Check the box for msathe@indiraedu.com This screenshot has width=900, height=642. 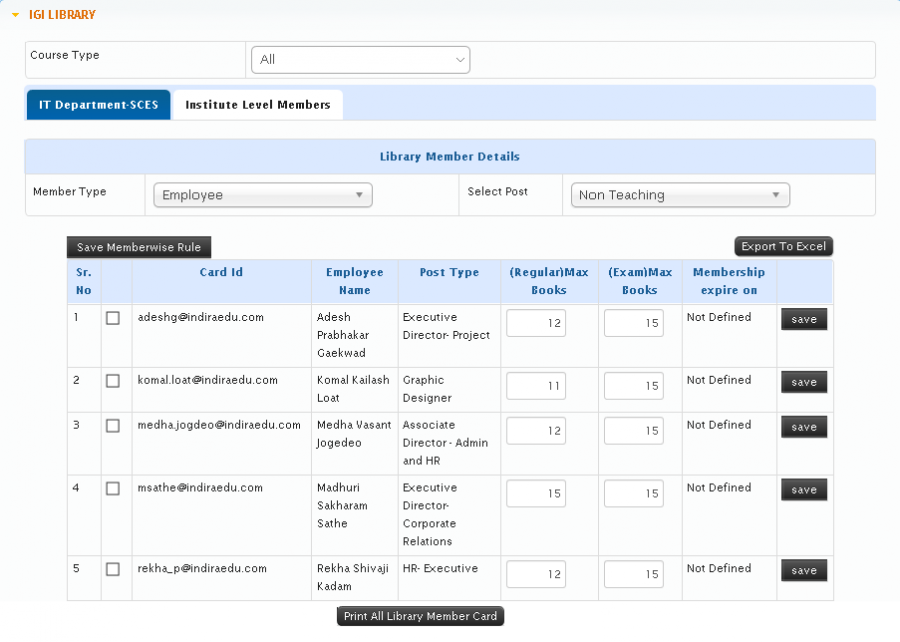tap(113, 488)
